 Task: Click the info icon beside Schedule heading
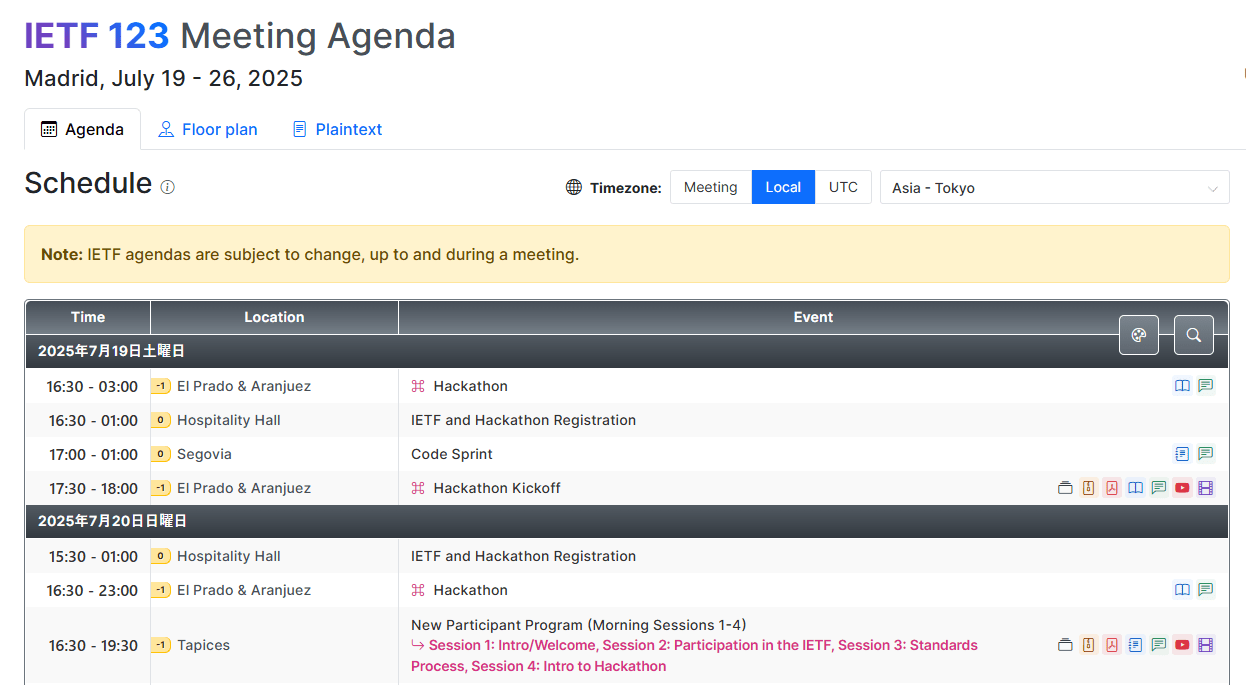pyautogui.click(x=168, y=187)
